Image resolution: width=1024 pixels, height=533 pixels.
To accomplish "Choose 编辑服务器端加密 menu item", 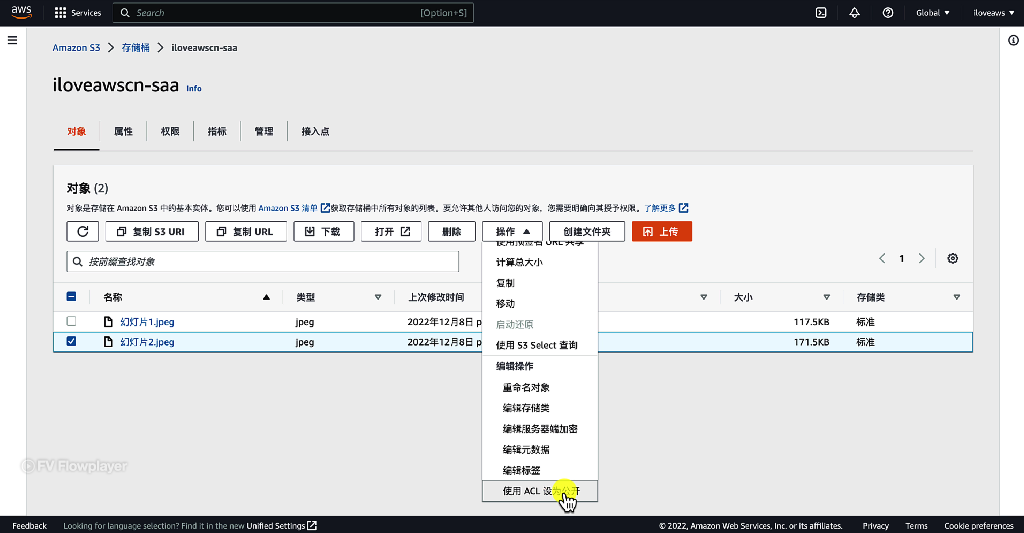I will (x=539, y=428).
